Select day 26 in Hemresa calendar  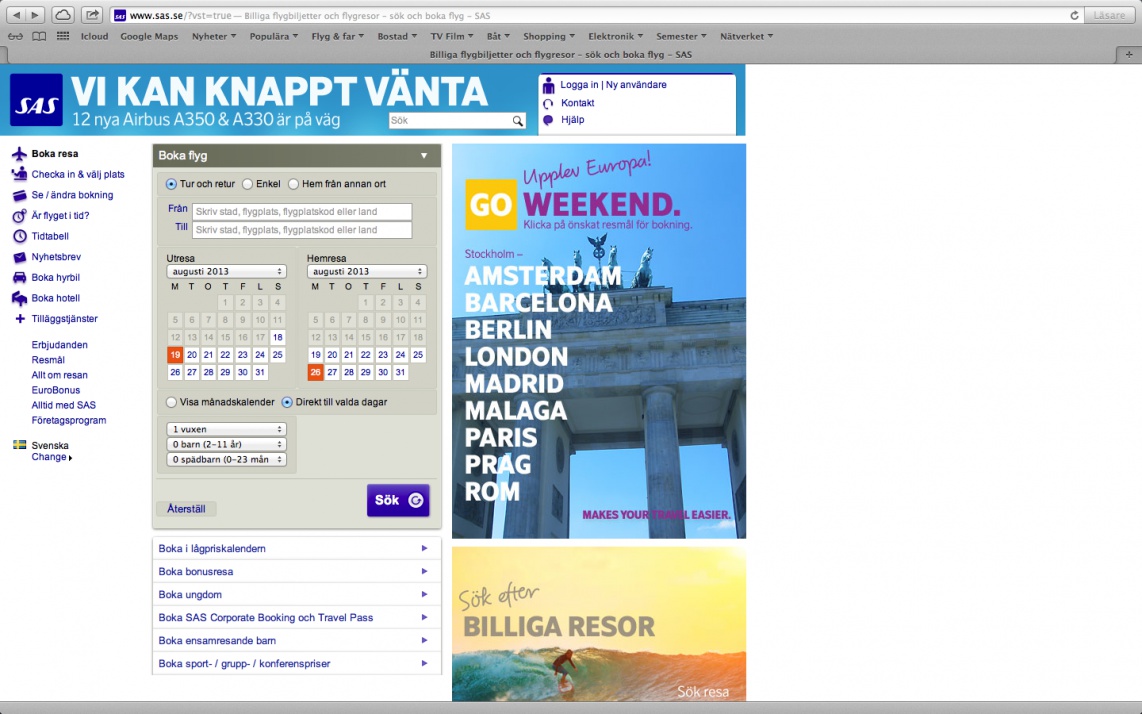(x=315, y=372)
